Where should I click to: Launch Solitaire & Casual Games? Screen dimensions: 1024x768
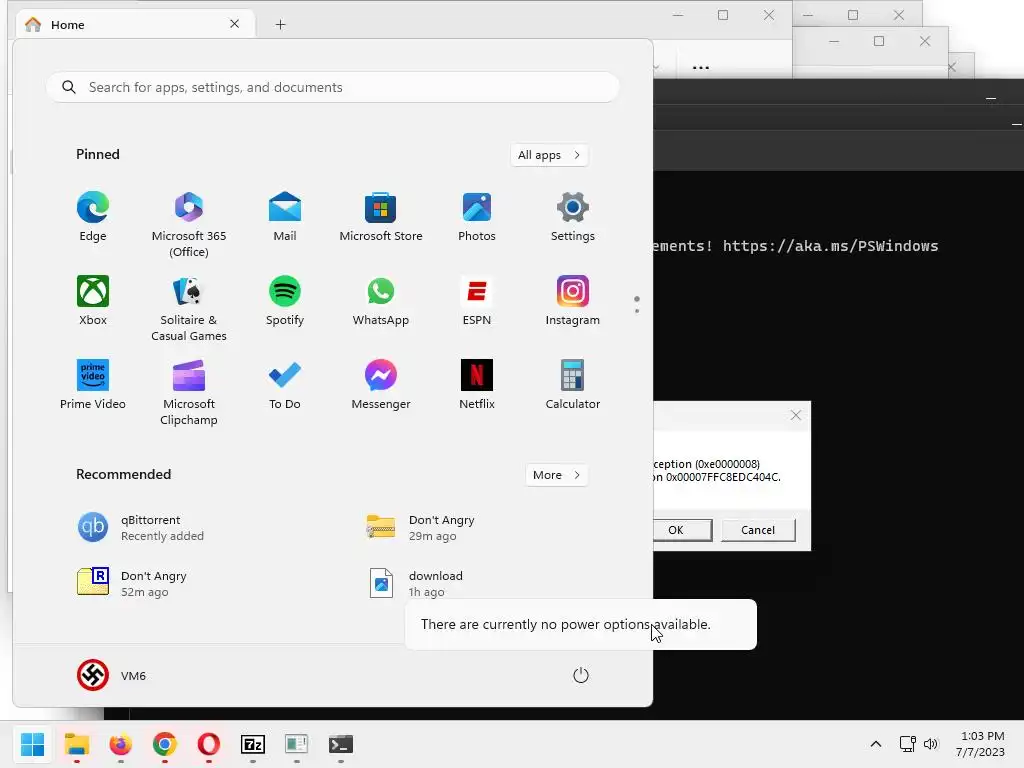[189, 309]
